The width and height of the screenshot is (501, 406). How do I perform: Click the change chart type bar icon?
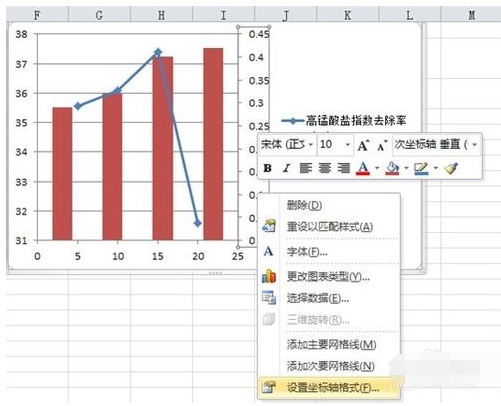click(269, 276)
